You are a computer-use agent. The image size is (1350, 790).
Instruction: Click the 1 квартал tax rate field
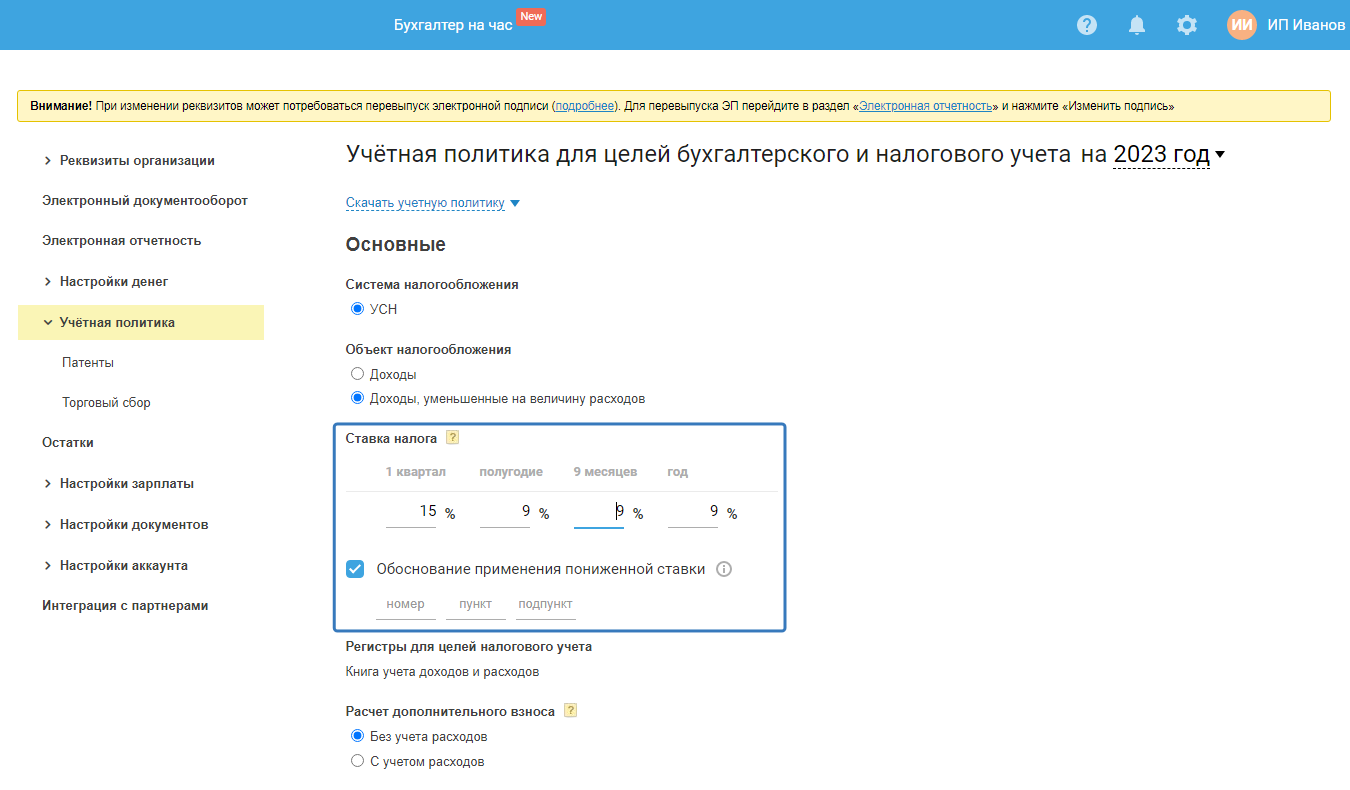[412, 512]
